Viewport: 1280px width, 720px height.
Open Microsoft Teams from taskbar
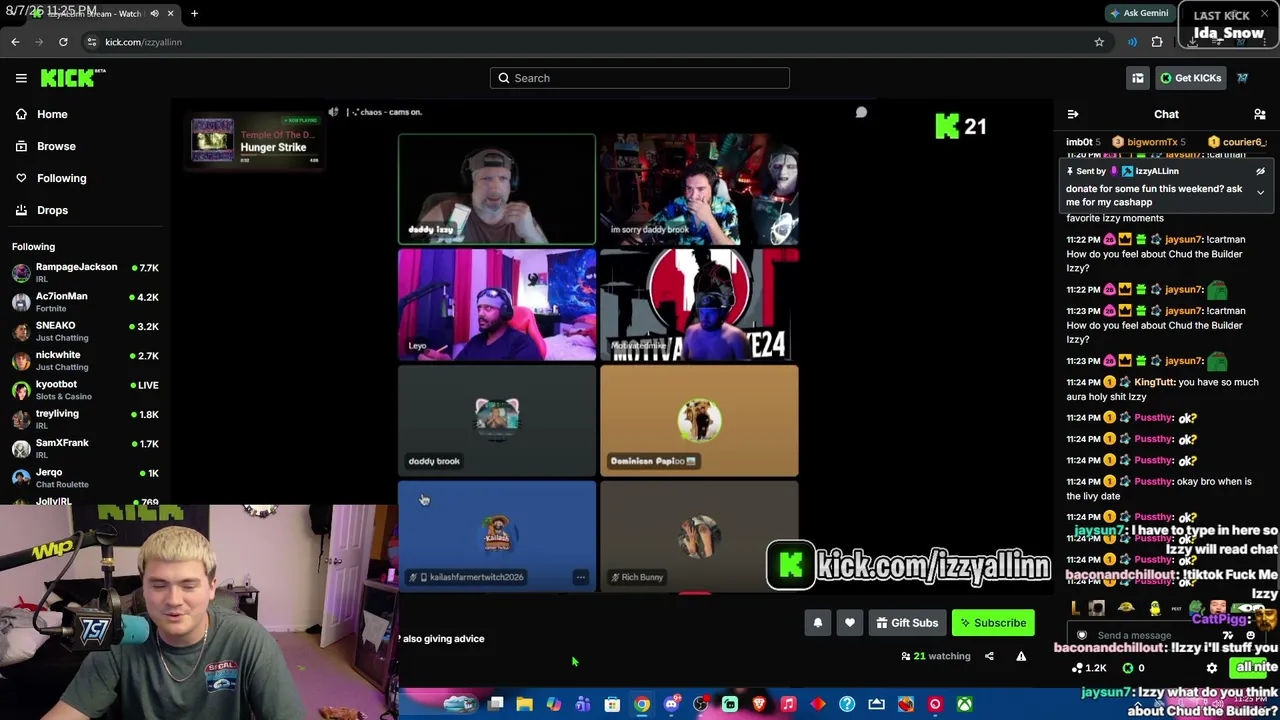pos(583,705)
